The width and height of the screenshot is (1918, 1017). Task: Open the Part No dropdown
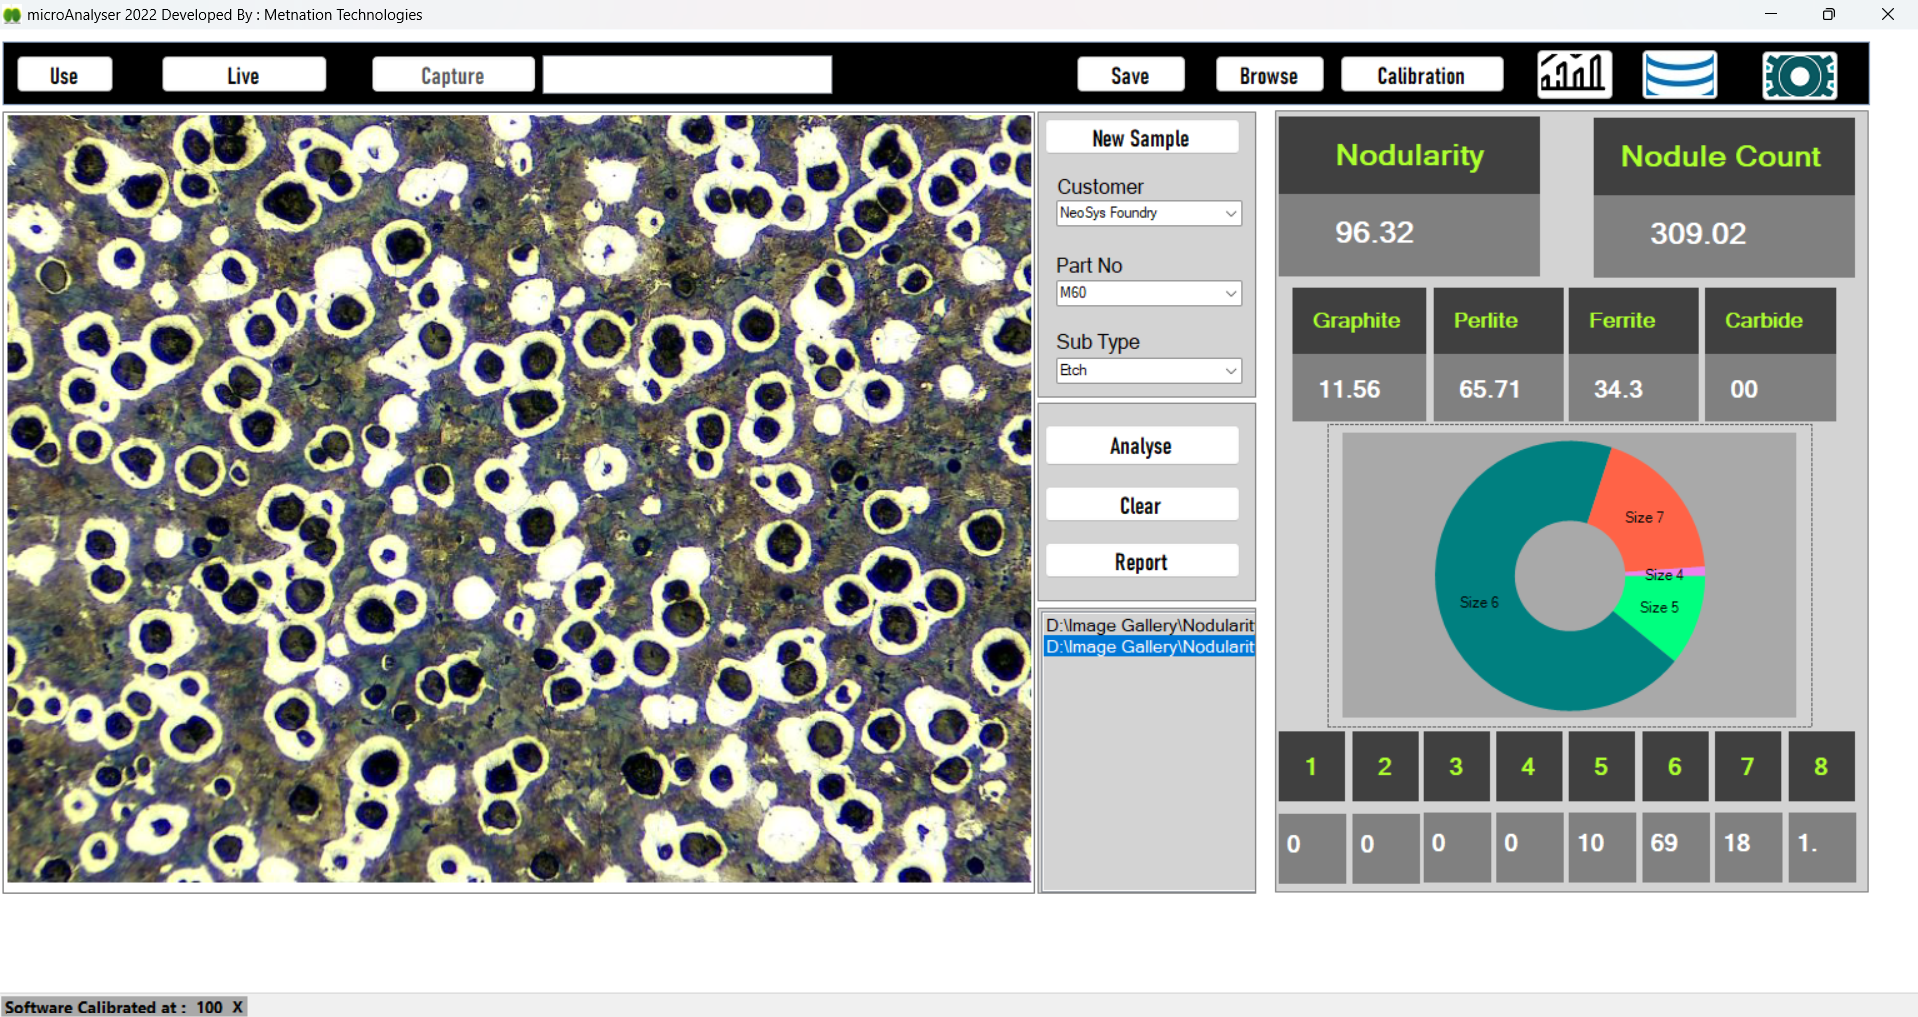tap(1230, 293)
